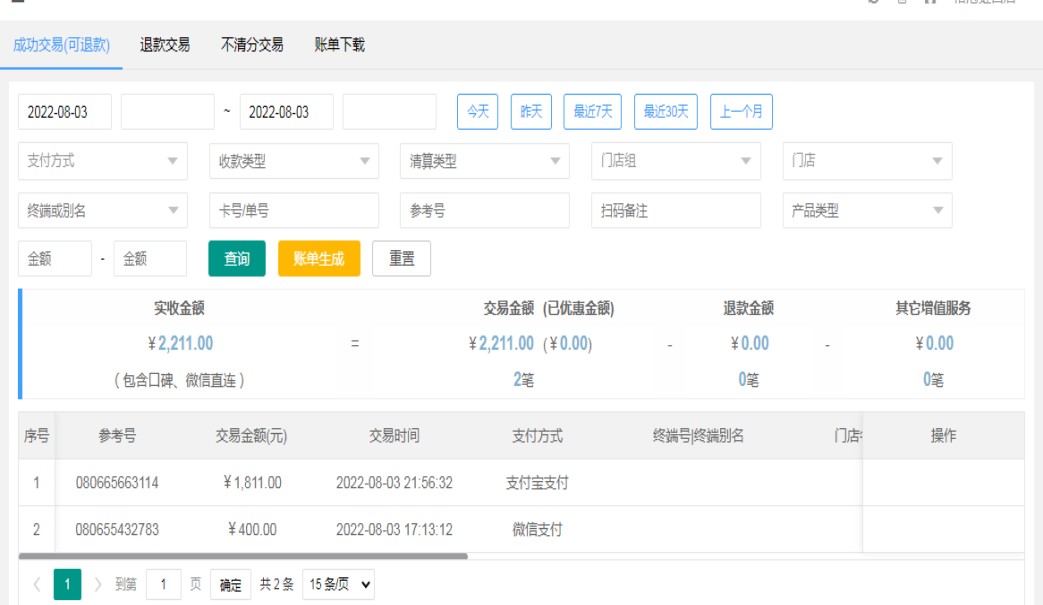The width and height of the screenshot is (1043, 605).
Task: Click the green 查询 button
Action: 237,259
